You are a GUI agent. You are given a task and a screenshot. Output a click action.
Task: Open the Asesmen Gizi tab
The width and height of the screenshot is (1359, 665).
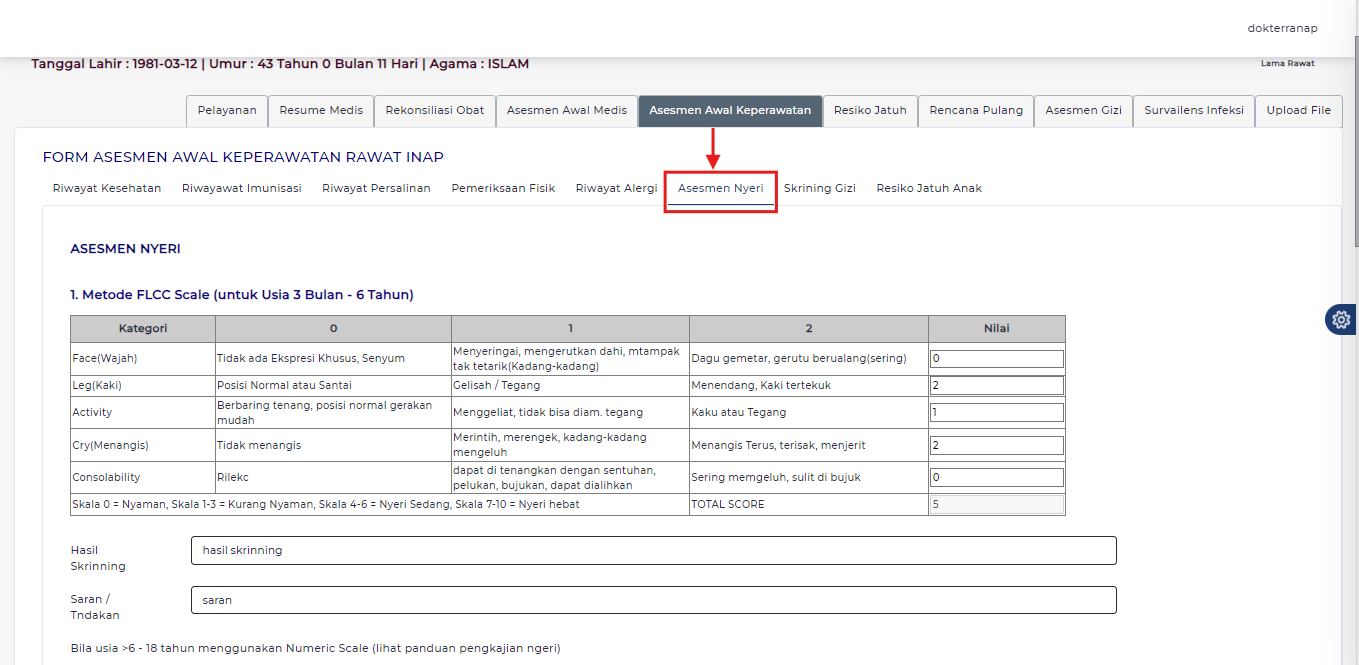1083,111
